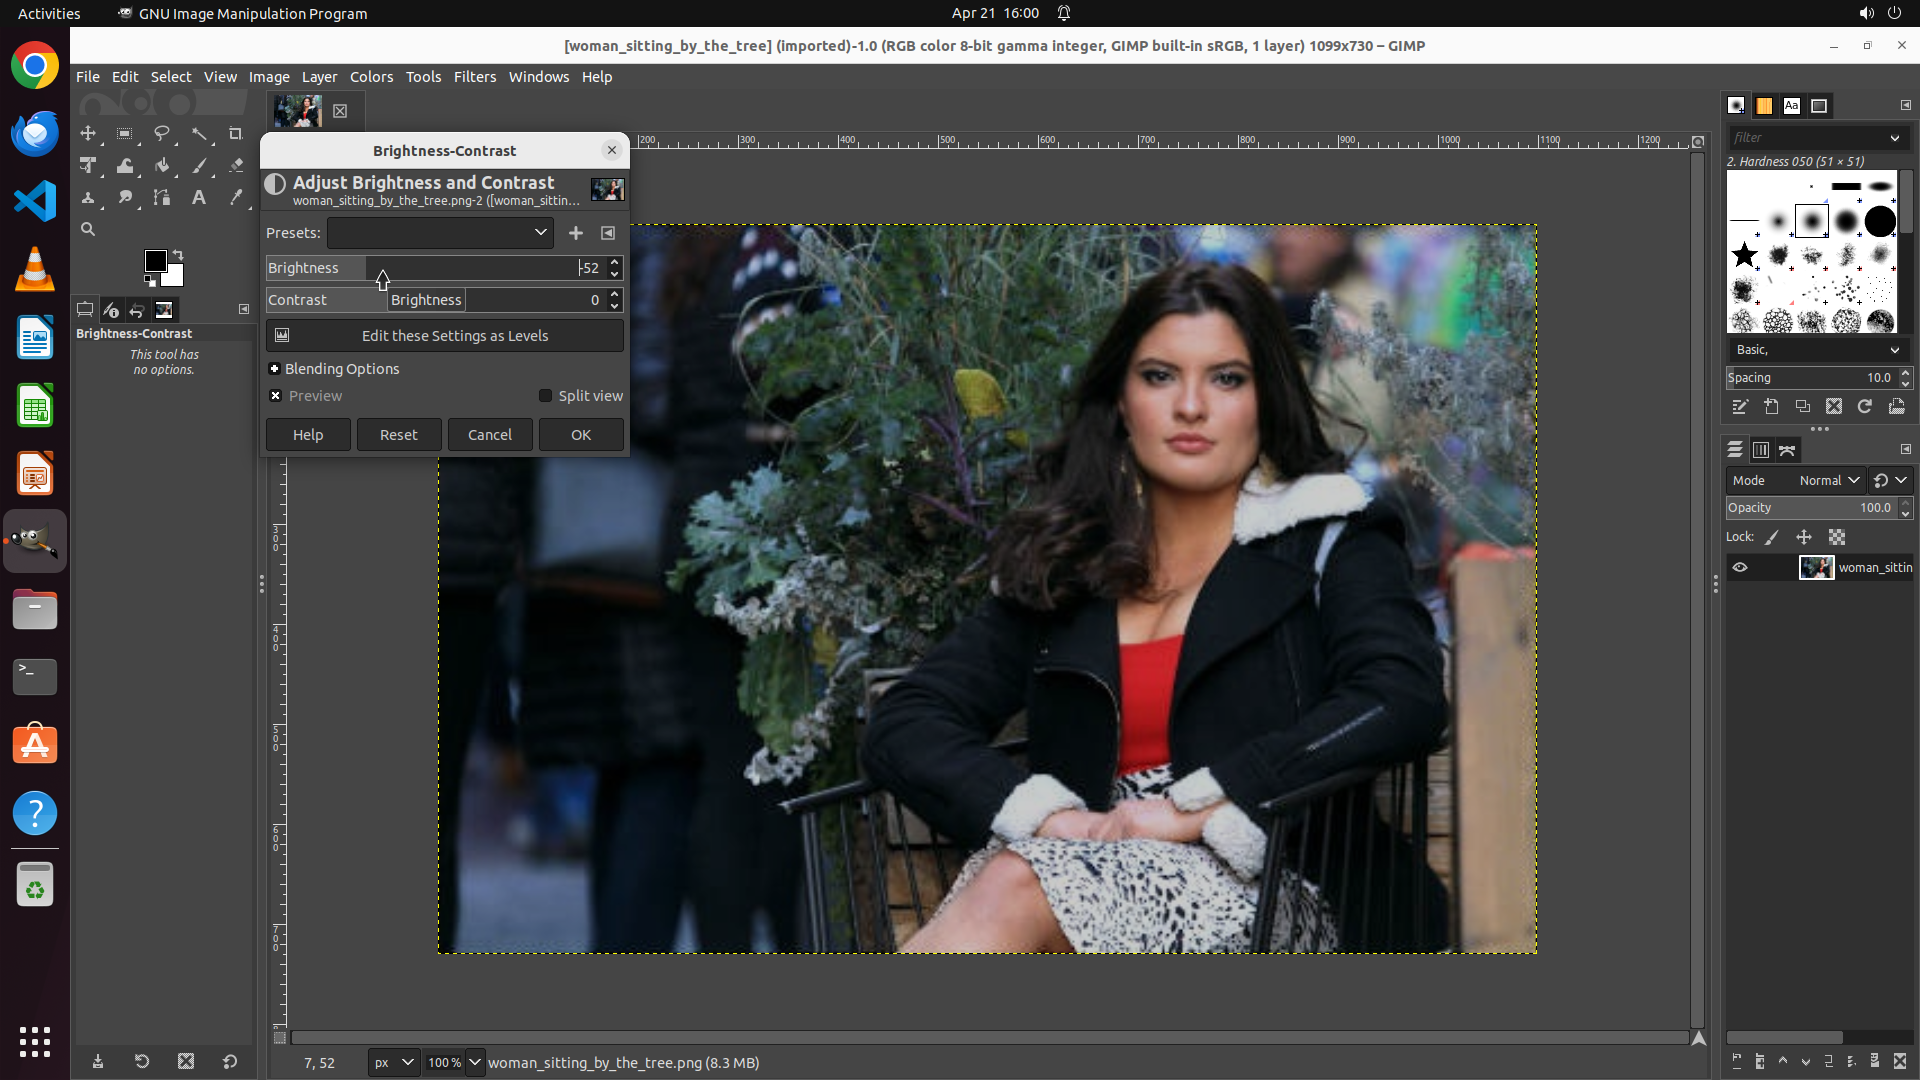
Task: Enable the Split view checkbox
Action: [x=545, y=396]
